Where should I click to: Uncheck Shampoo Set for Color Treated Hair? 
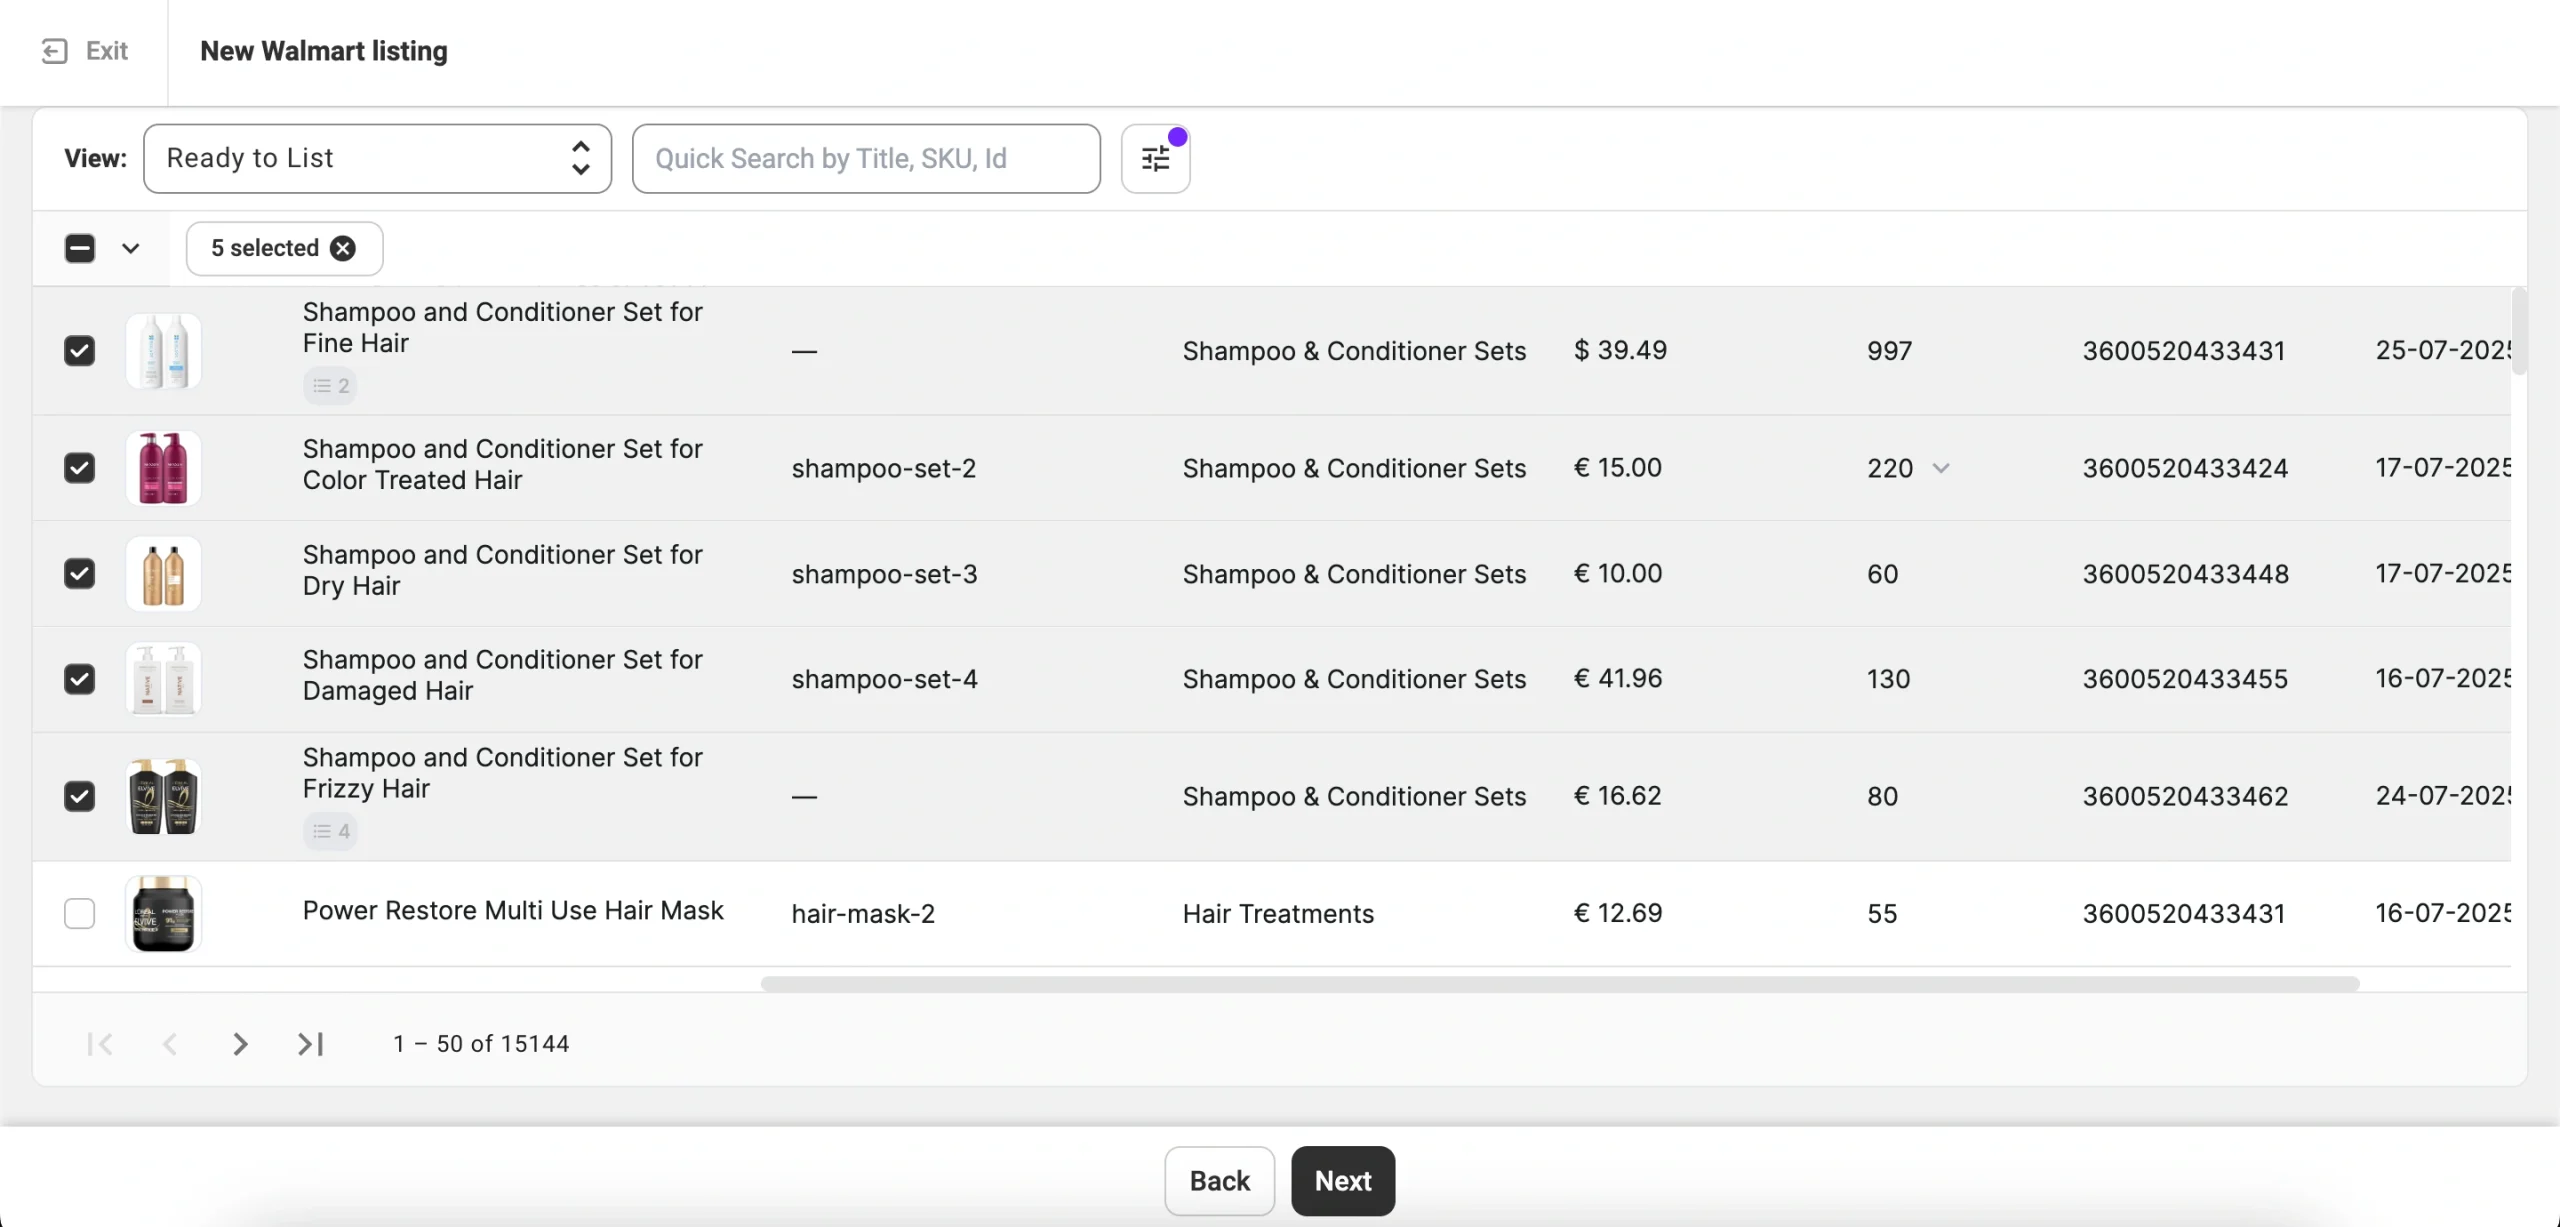click(80, 468)
